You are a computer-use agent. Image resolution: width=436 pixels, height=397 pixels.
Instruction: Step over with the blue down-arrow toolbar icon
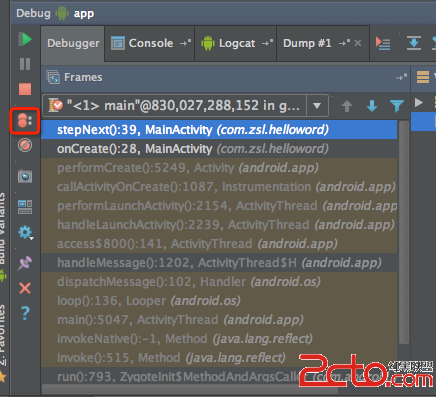(414, 43)
